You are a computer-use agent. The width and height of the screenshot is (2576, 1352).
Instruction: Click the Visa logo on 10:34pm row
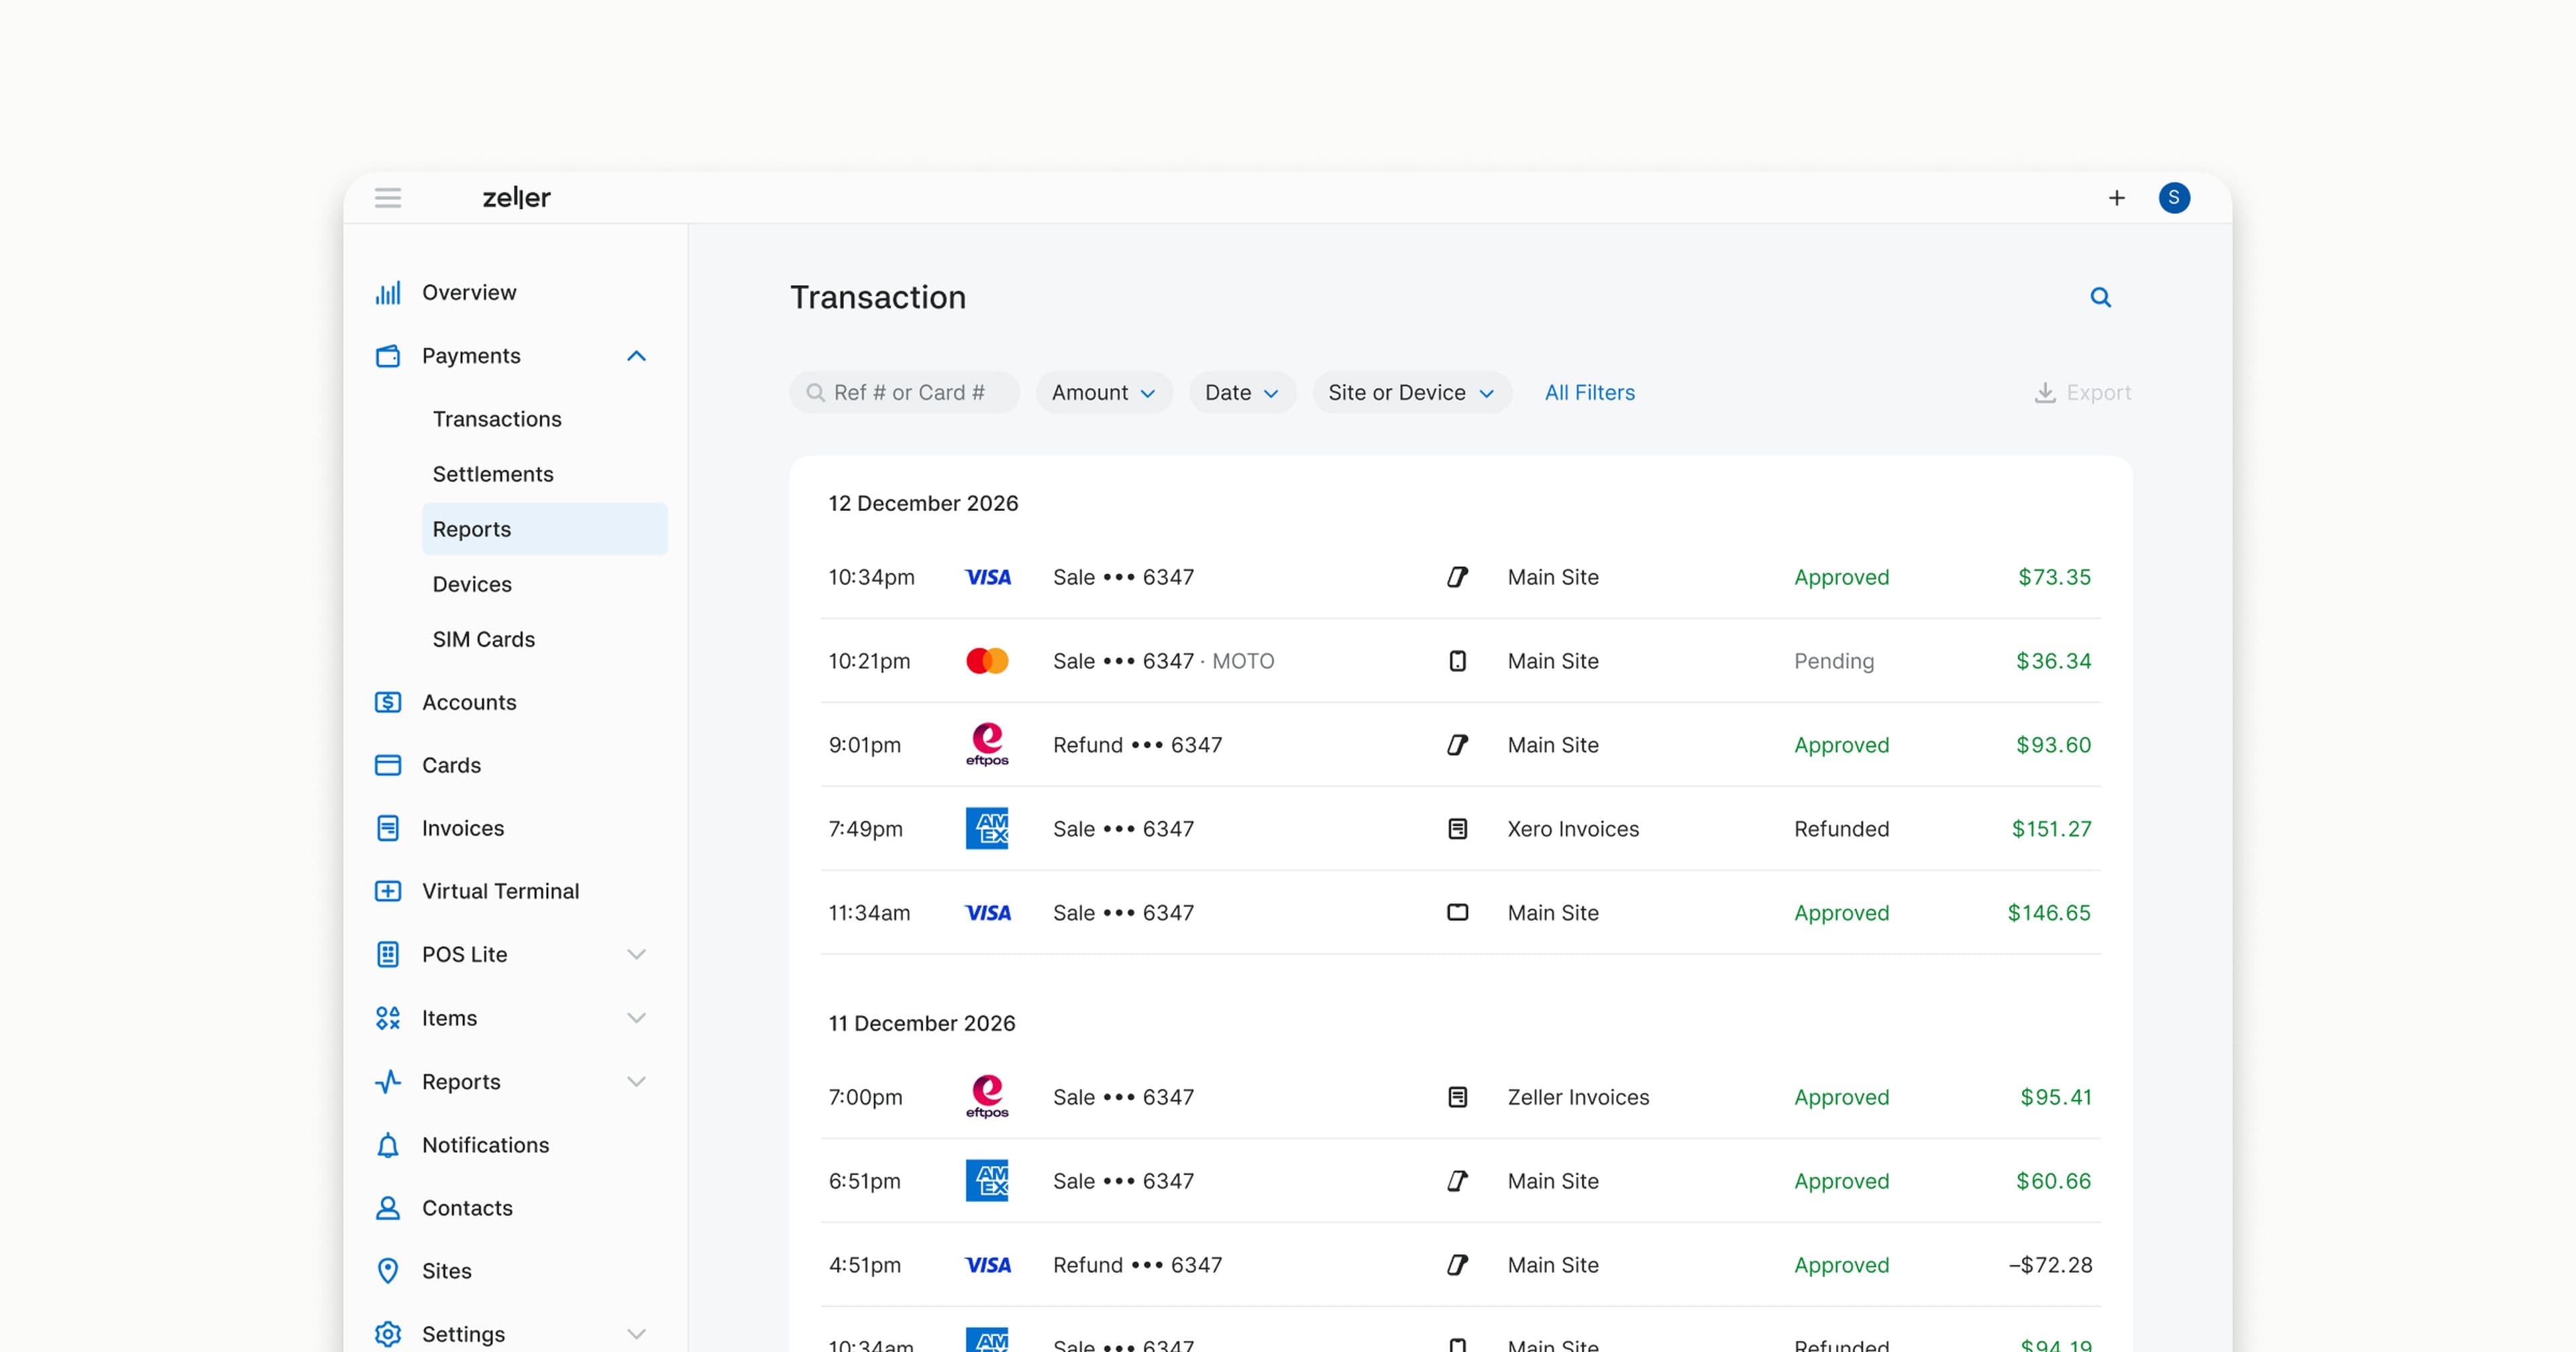point(987,577)
